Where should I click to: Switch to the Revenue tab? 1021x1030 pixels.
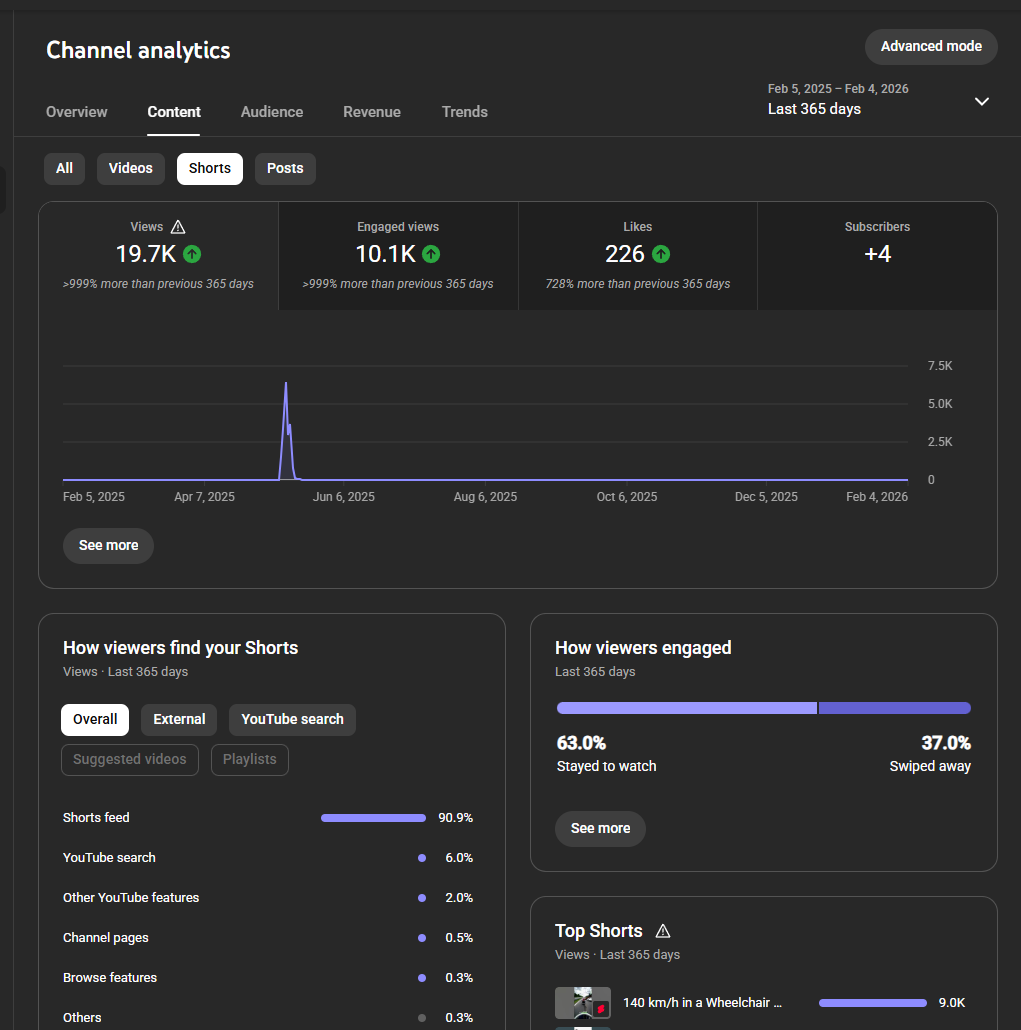(x=372, y=112)
